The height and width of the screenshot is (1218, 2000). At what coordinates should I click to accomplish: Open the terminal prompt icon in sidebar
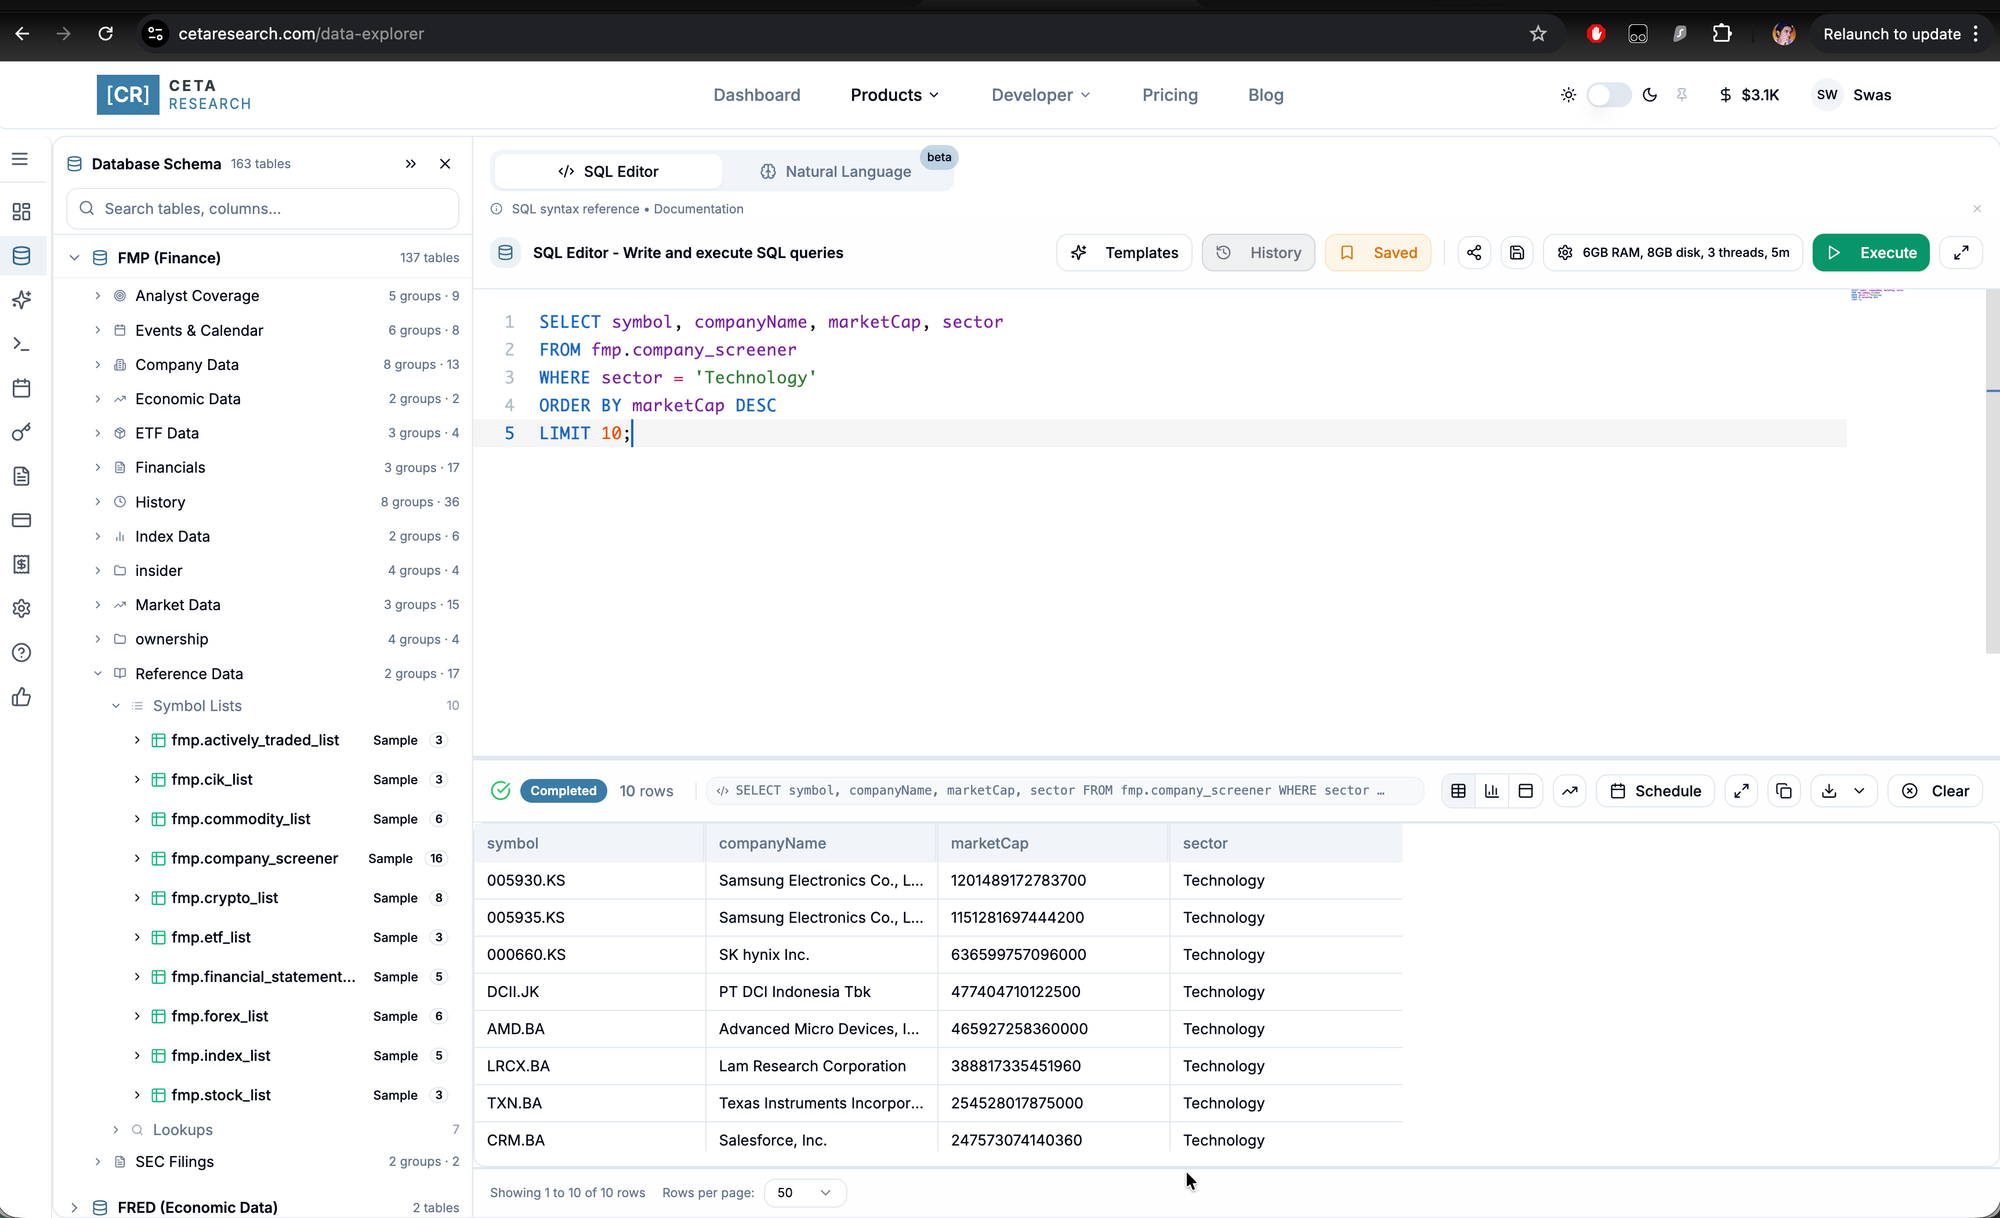coord(21,344)
